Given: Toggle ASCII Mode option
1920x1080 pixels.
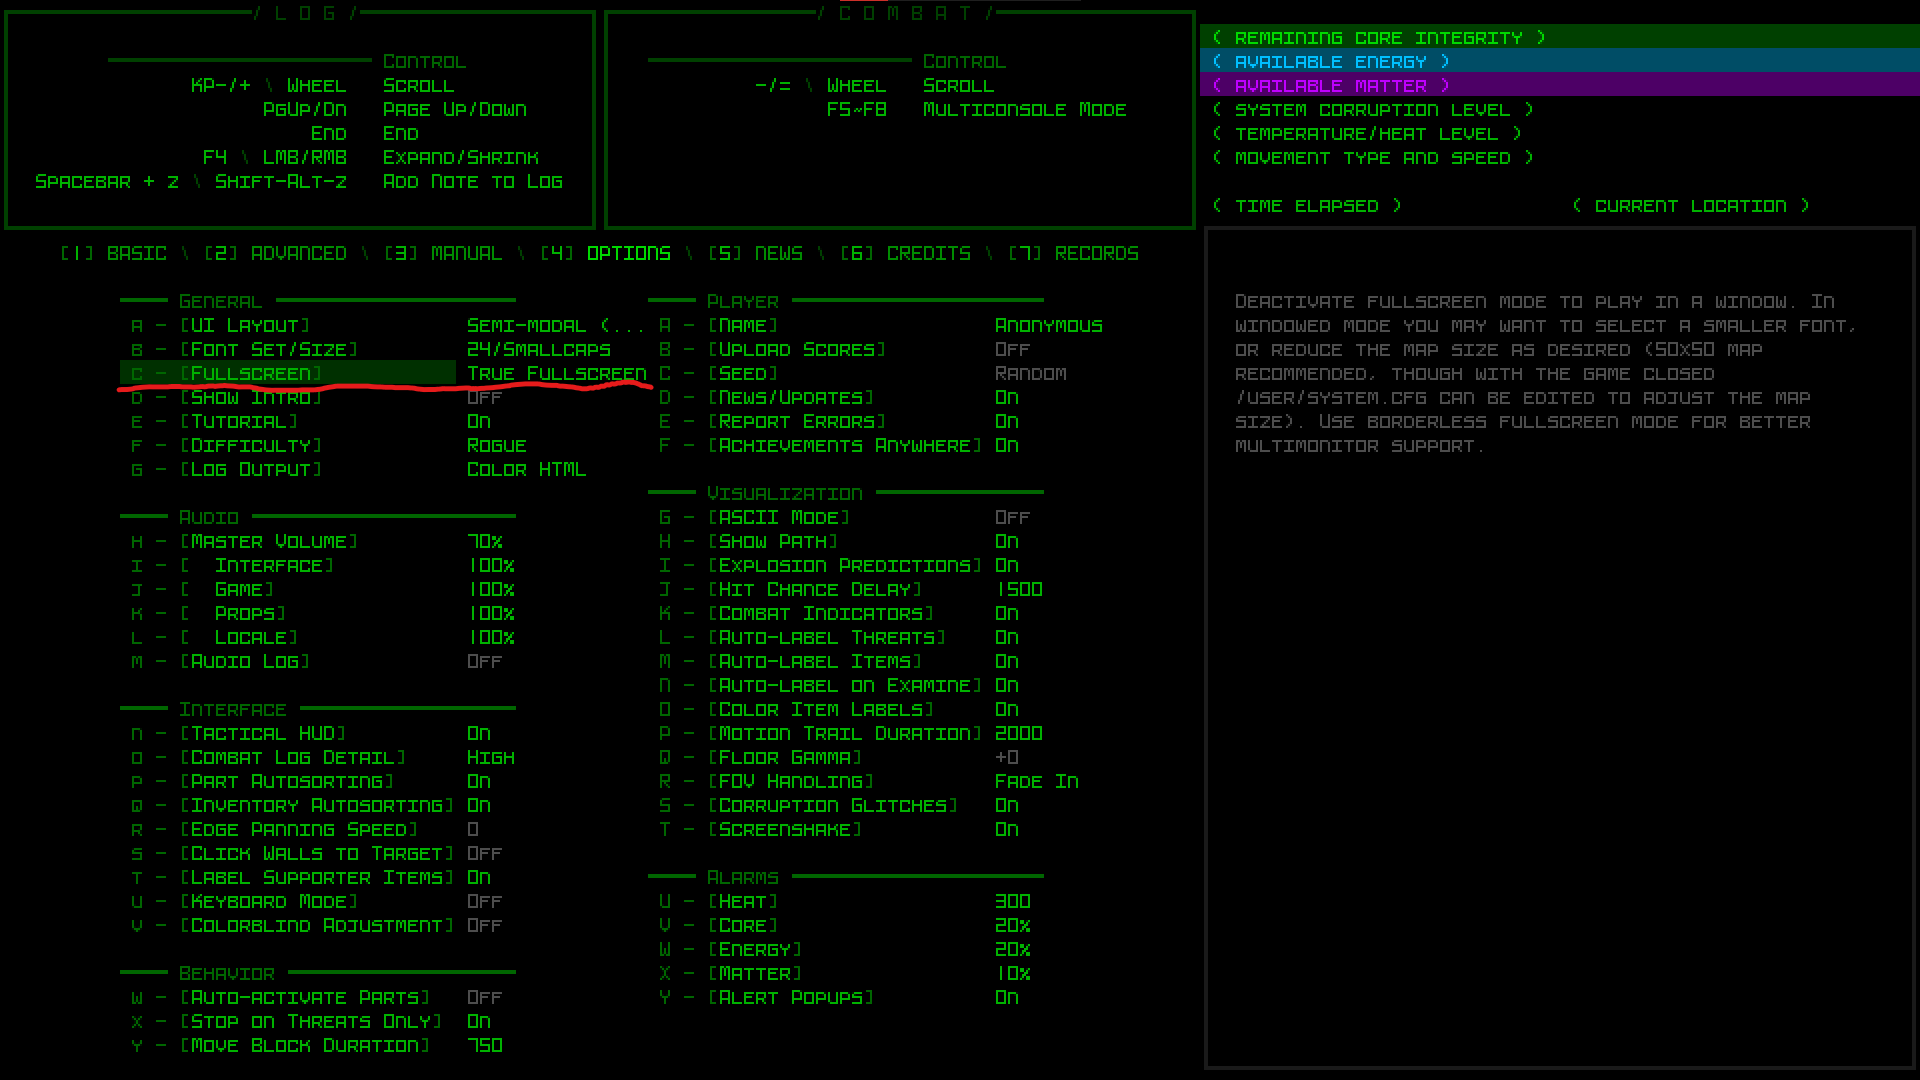Looking at the screenshot, I should tap(778, 518).
